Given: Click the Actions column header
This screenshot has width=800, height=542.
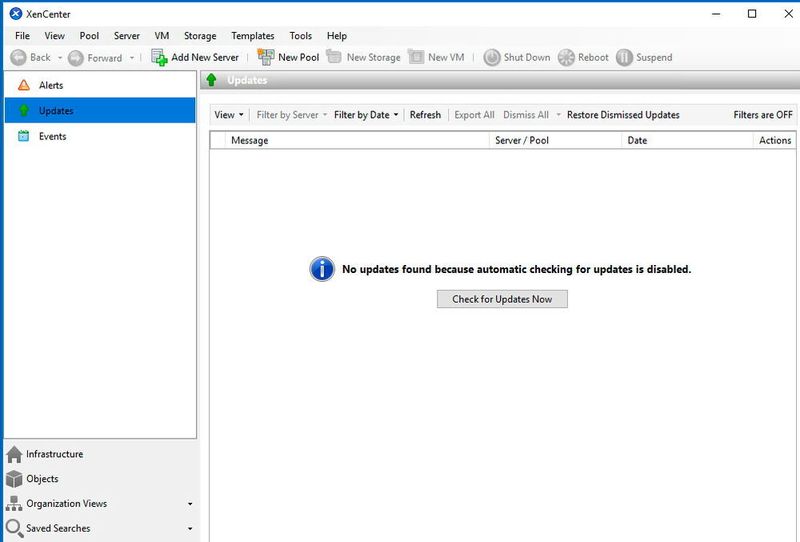Looking at the screenshot, I should click(x=774, y=140).
